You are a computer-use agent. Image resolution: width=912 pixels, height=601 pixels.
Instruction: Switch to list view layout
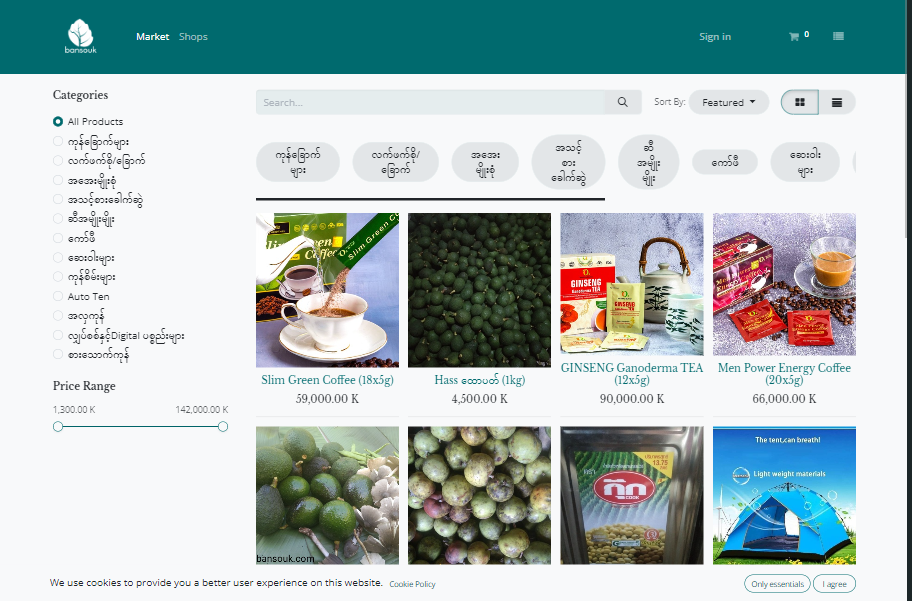(837, 102)
